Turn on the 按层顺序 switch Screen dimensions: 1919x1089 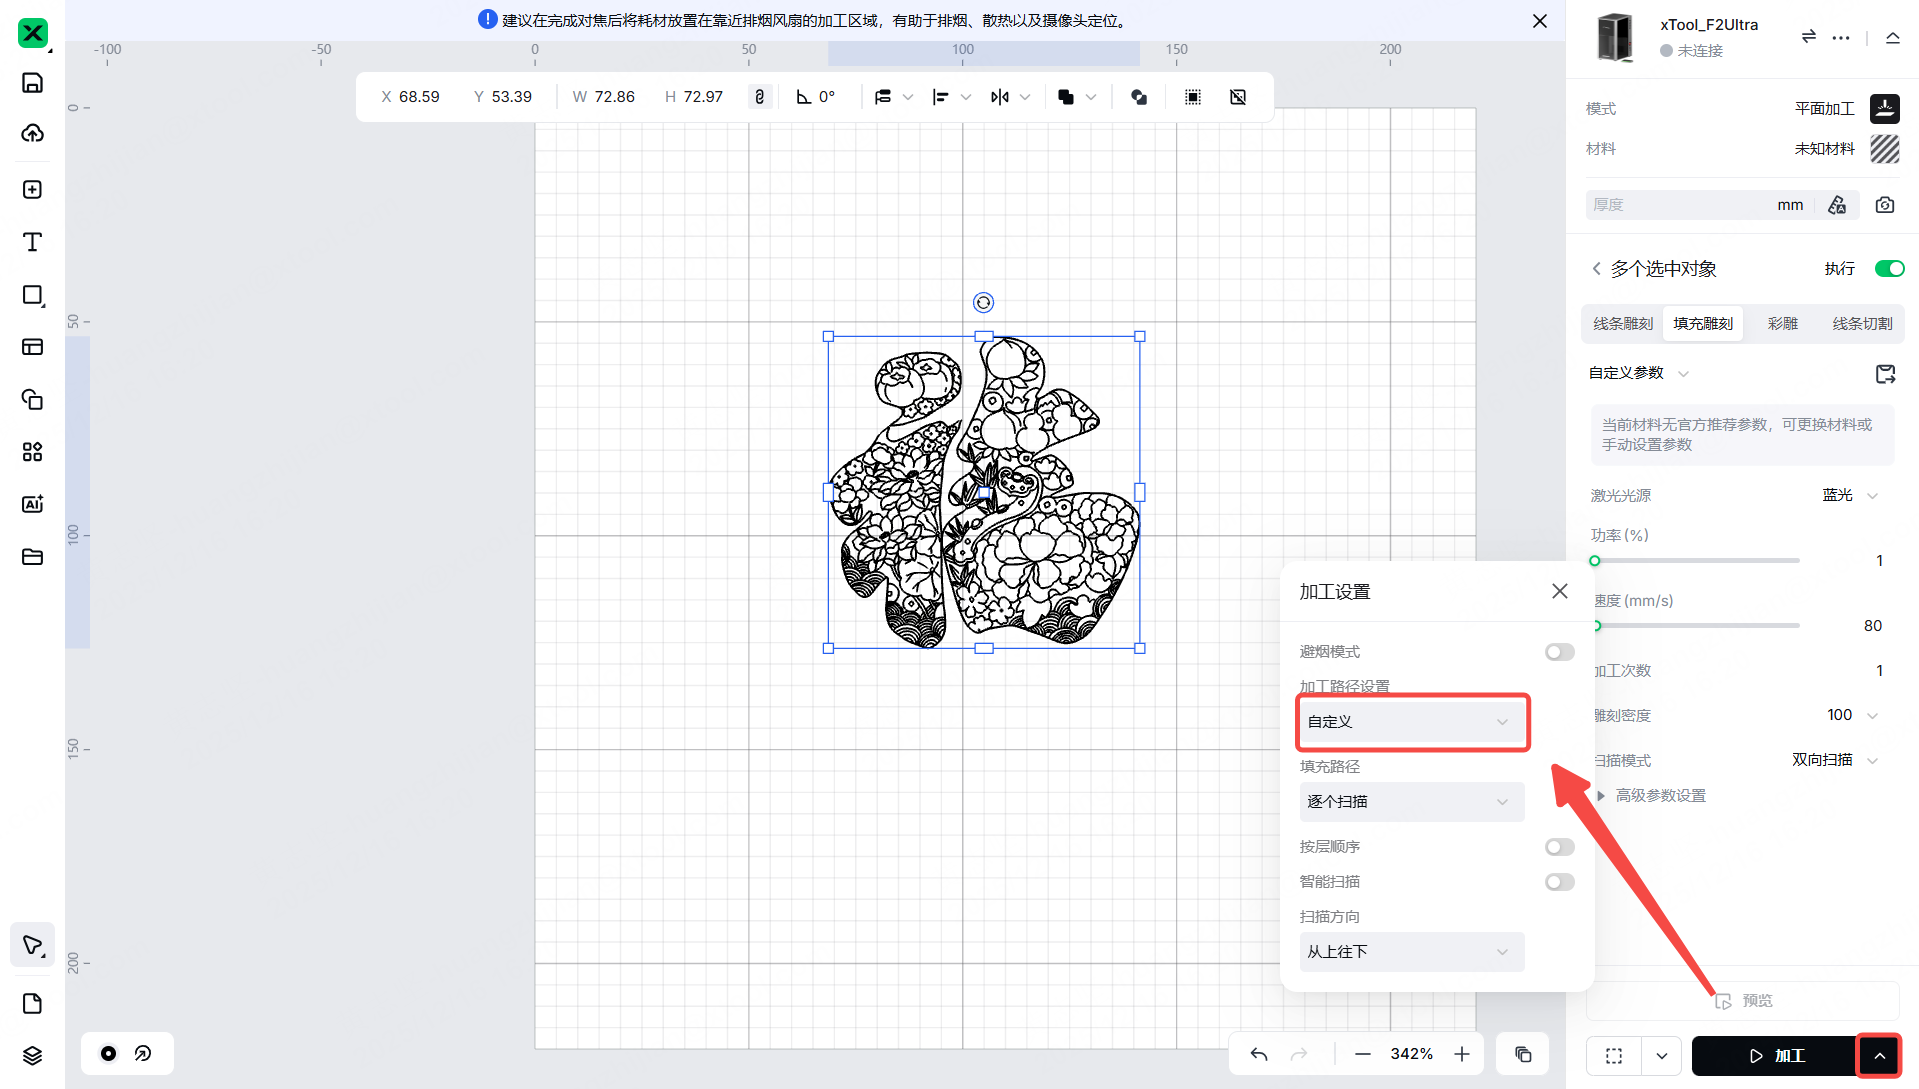tap(1559, 847)
